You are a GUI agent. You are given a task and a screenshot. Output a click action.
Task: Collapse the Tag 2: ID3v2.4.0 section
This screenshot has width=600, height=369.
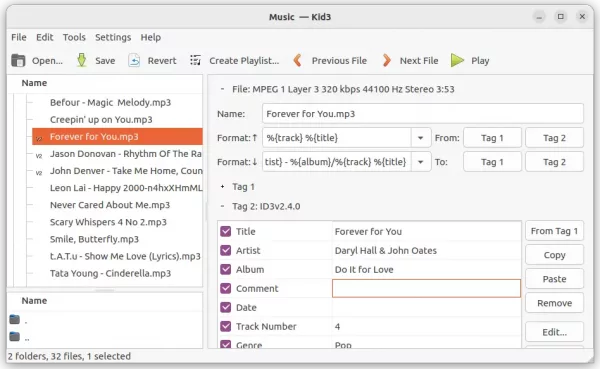pyautogui.click(x=222, y=206)
